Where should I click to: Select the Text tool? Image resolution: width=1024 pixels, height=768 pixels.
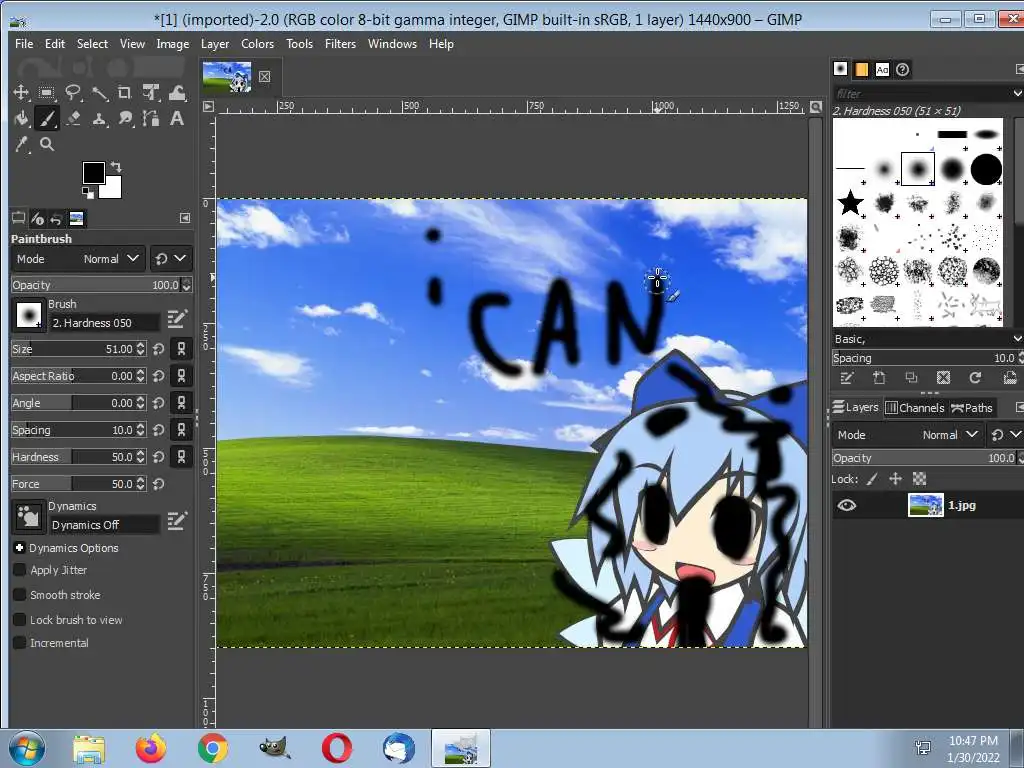point(177,118)
